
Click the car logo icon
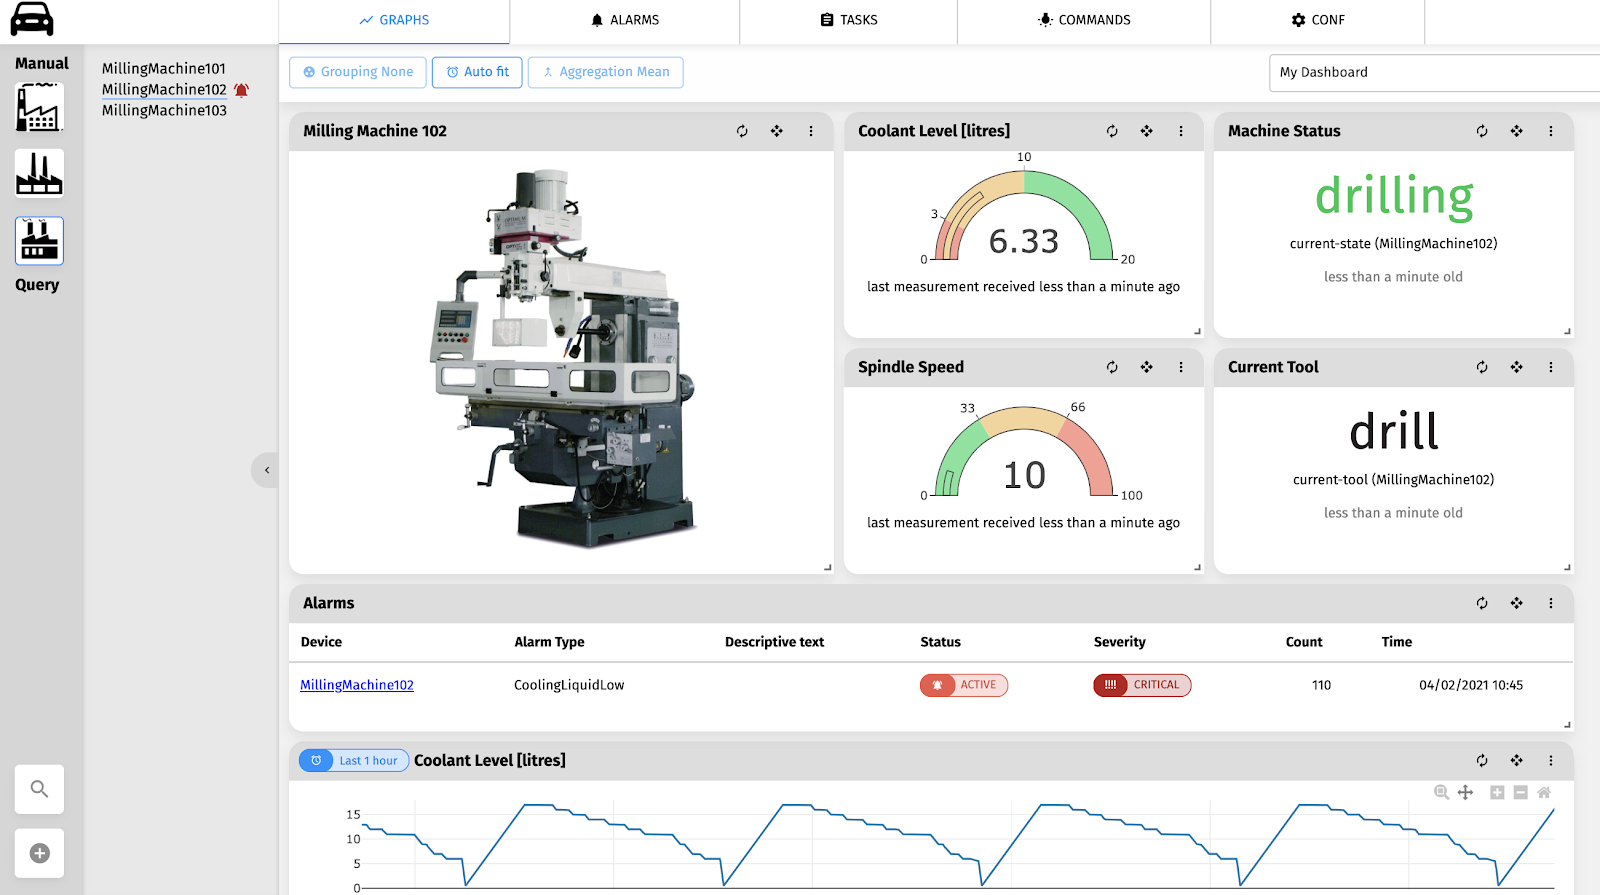click(x=32, y=19)
